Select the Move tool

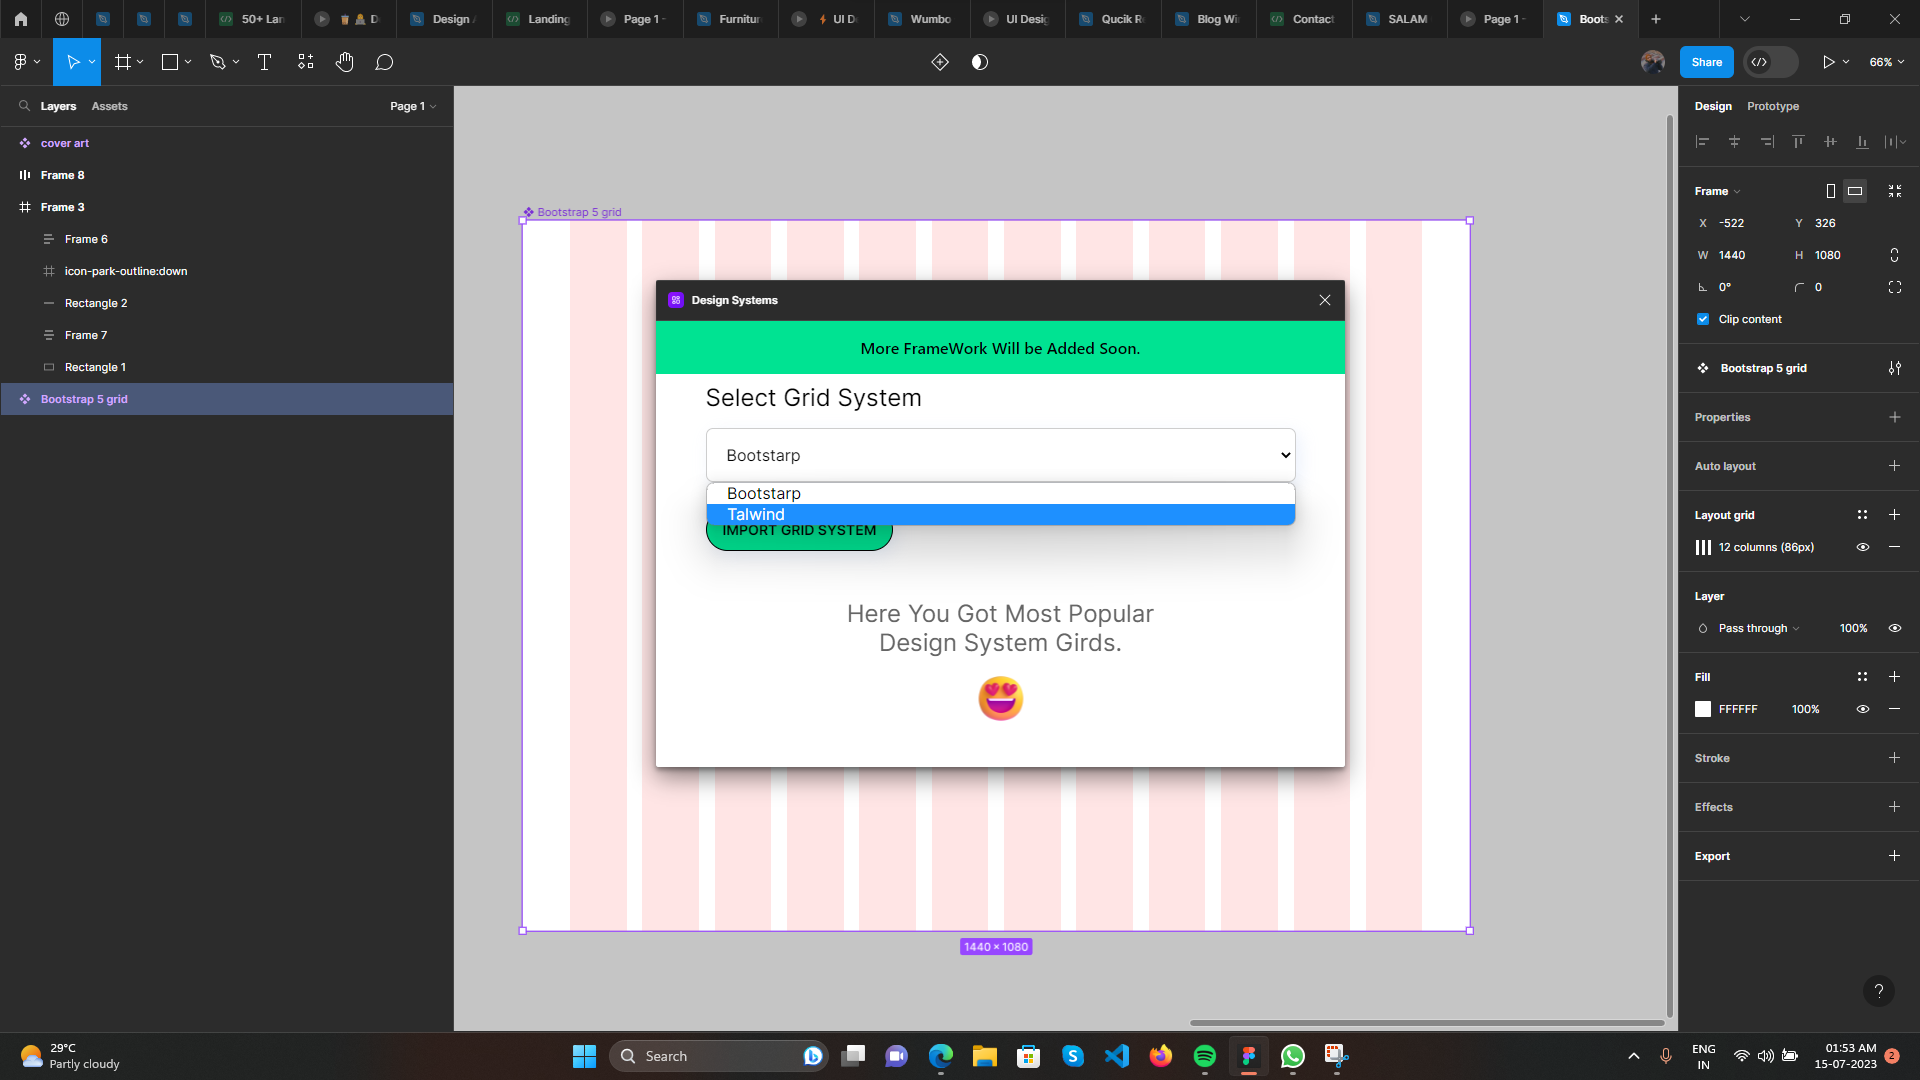tap(72, 62)
